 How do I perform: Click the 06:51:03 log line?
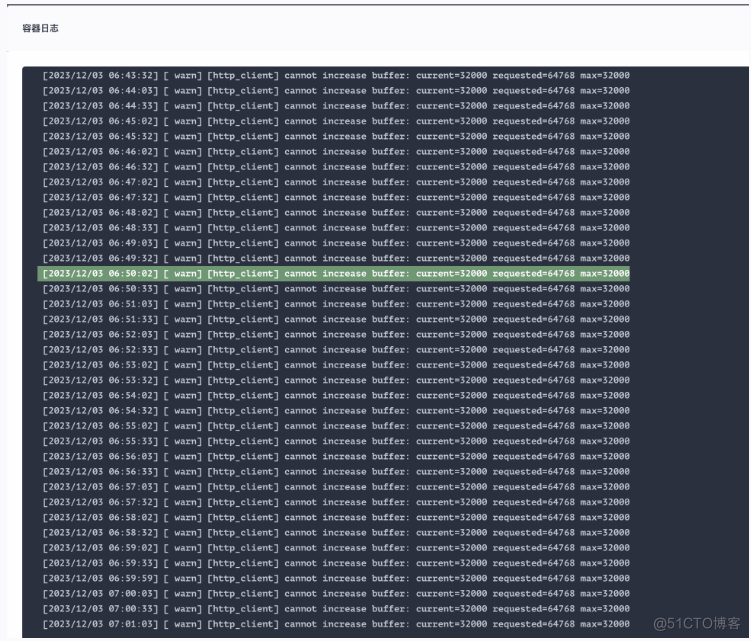coord(336,304)
